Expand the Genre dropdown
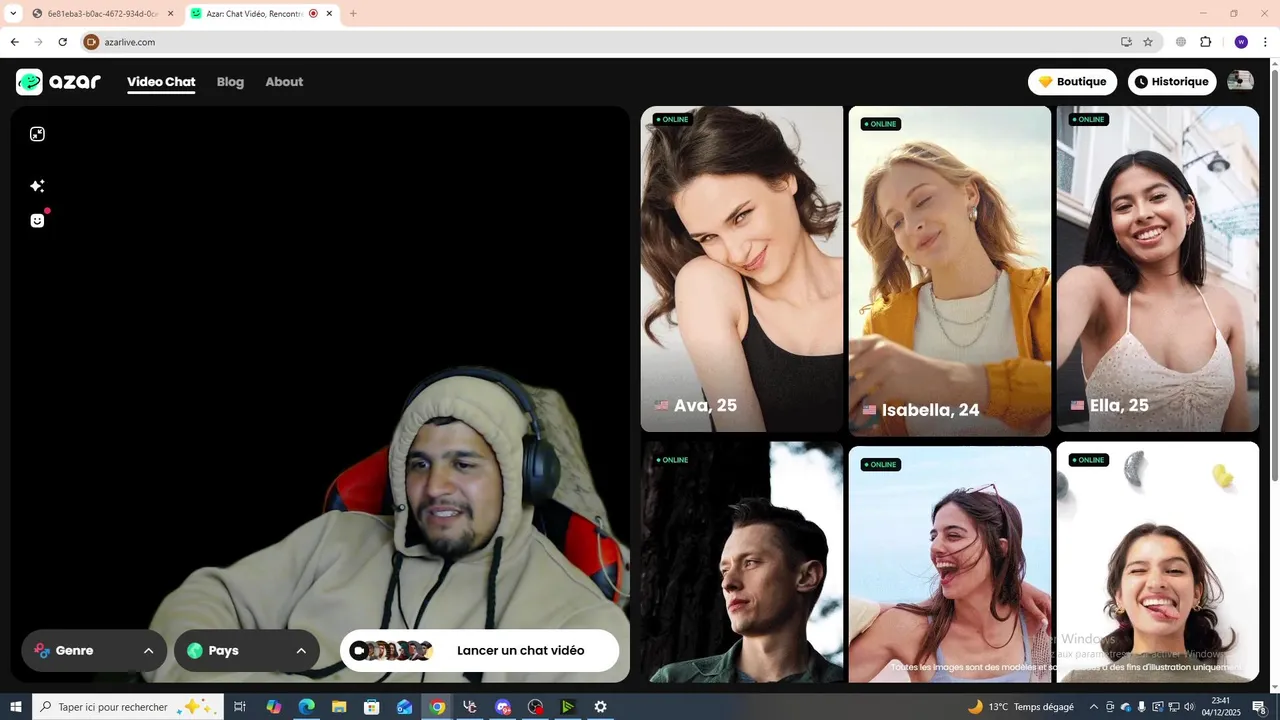Screen dimensions: 1280x720 [94, 651]
